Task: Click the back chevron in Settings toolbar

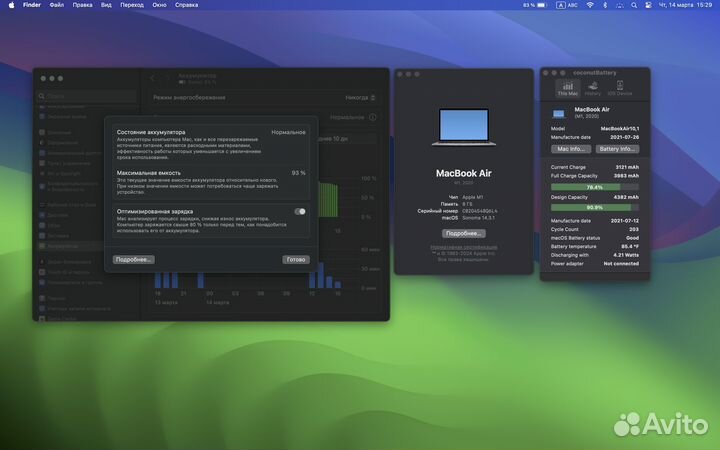Action: coord(153,78)
